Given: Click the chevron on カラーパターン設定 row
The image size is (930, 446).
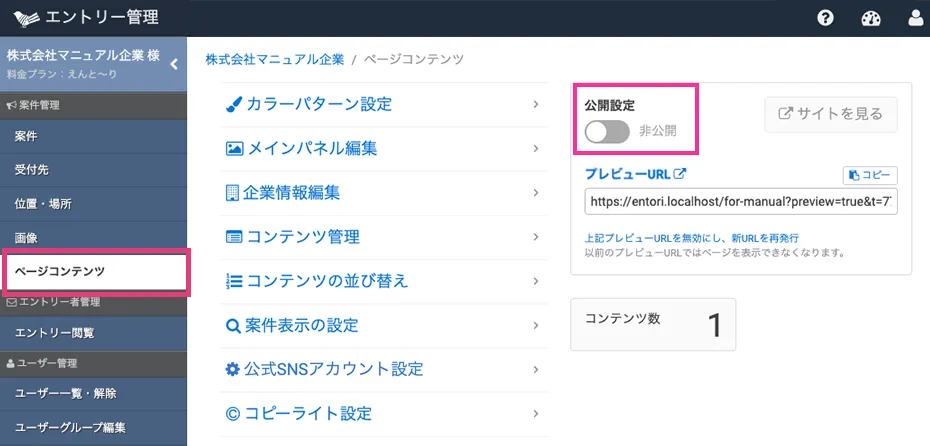Looking at the screenshot, I should click(x=536, y=104).
